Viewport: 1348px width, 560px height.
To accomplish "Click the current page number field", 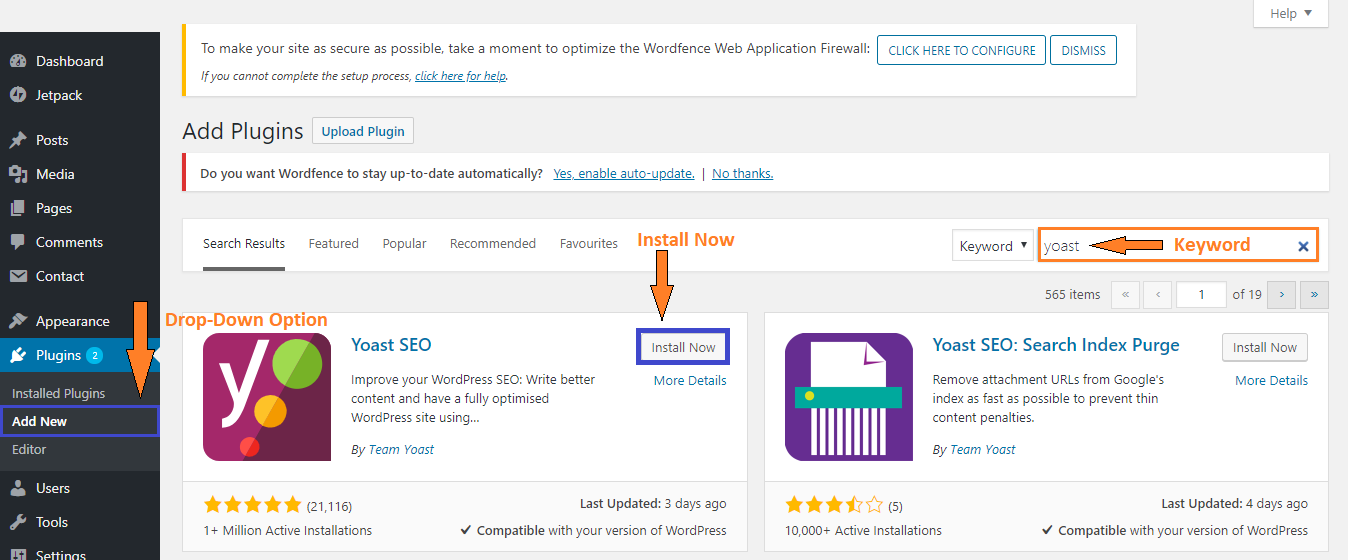I will pos(1202,294).
